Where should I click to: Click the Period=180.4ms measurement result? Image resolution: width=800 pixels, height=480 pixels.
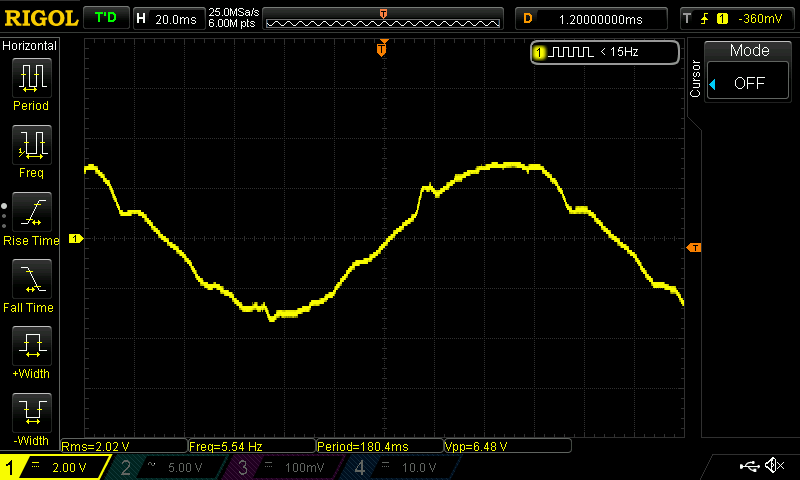(x=380, y=446)
